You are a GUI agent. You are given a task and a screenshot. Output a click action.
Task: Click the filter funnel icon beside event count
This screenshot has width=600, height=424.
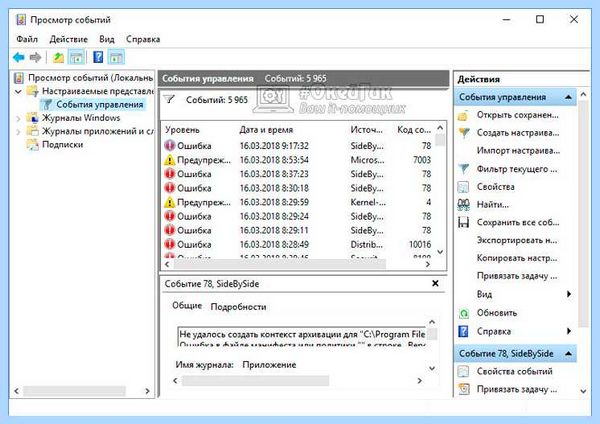coord(169,99)
